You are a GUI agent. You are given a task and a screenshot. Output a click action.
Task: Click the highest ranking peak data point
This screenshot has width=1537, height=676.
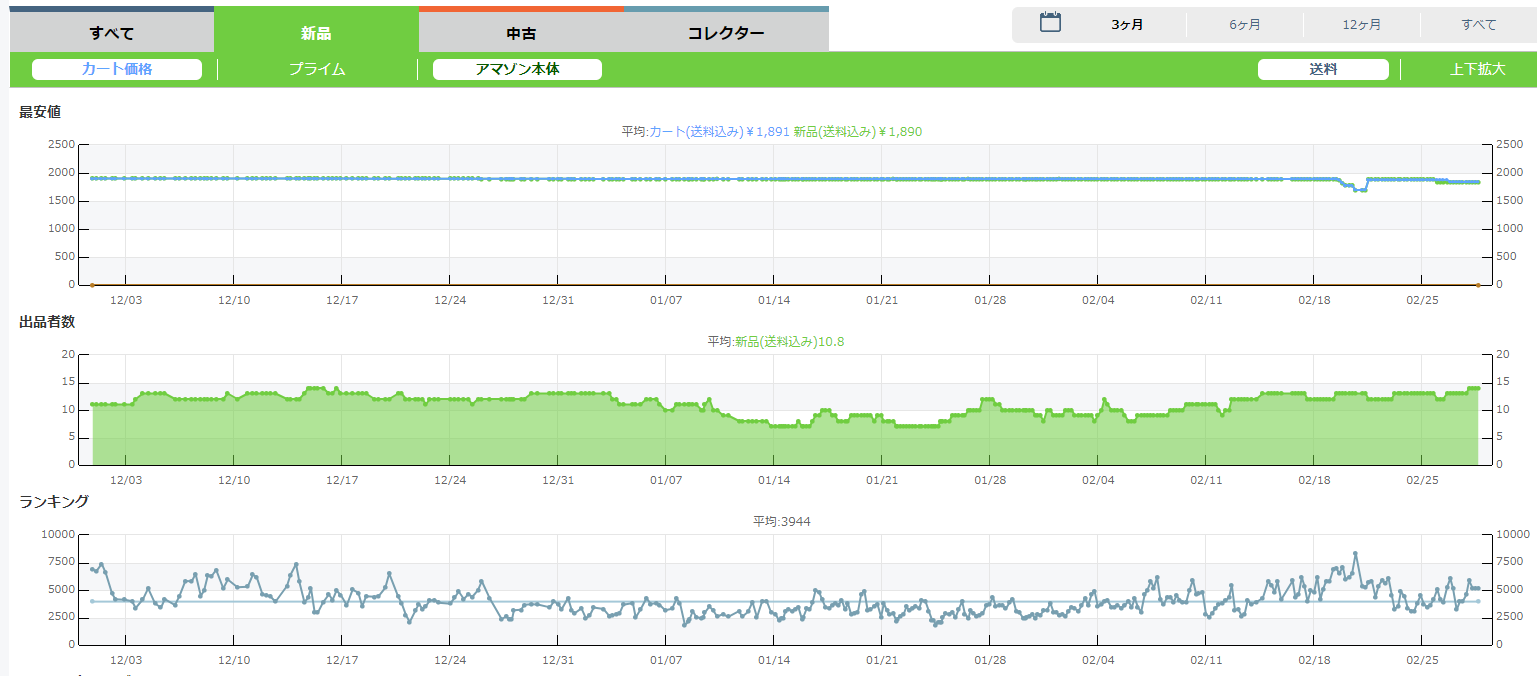tap(1355, 553)
